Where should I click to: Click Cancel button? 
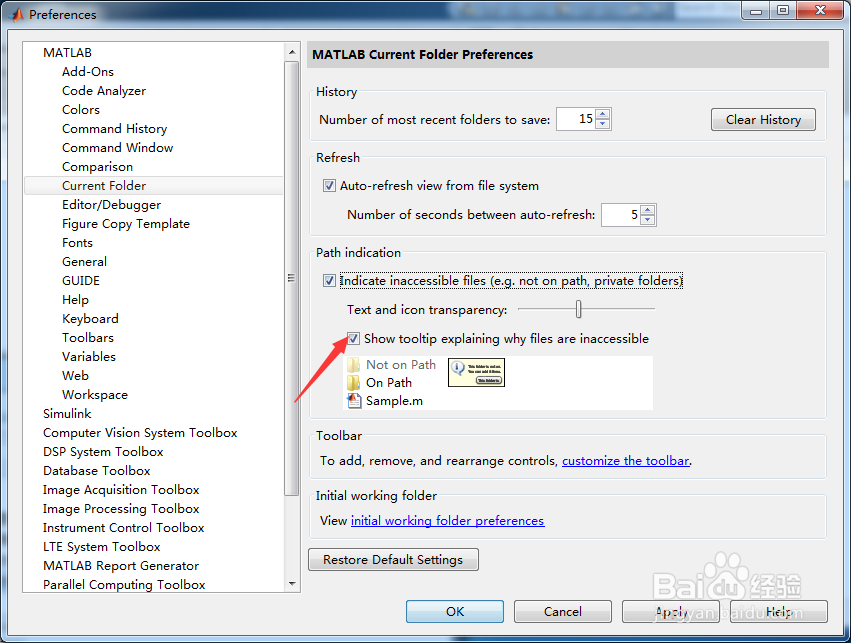click(562, 612)
